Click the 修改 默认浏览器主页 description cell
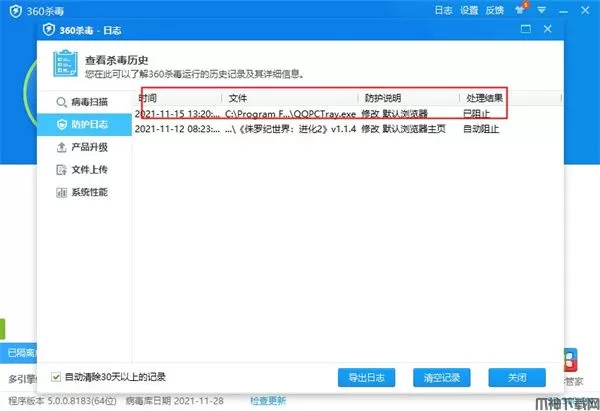This screenshot has width=600, height=411. 403,129
